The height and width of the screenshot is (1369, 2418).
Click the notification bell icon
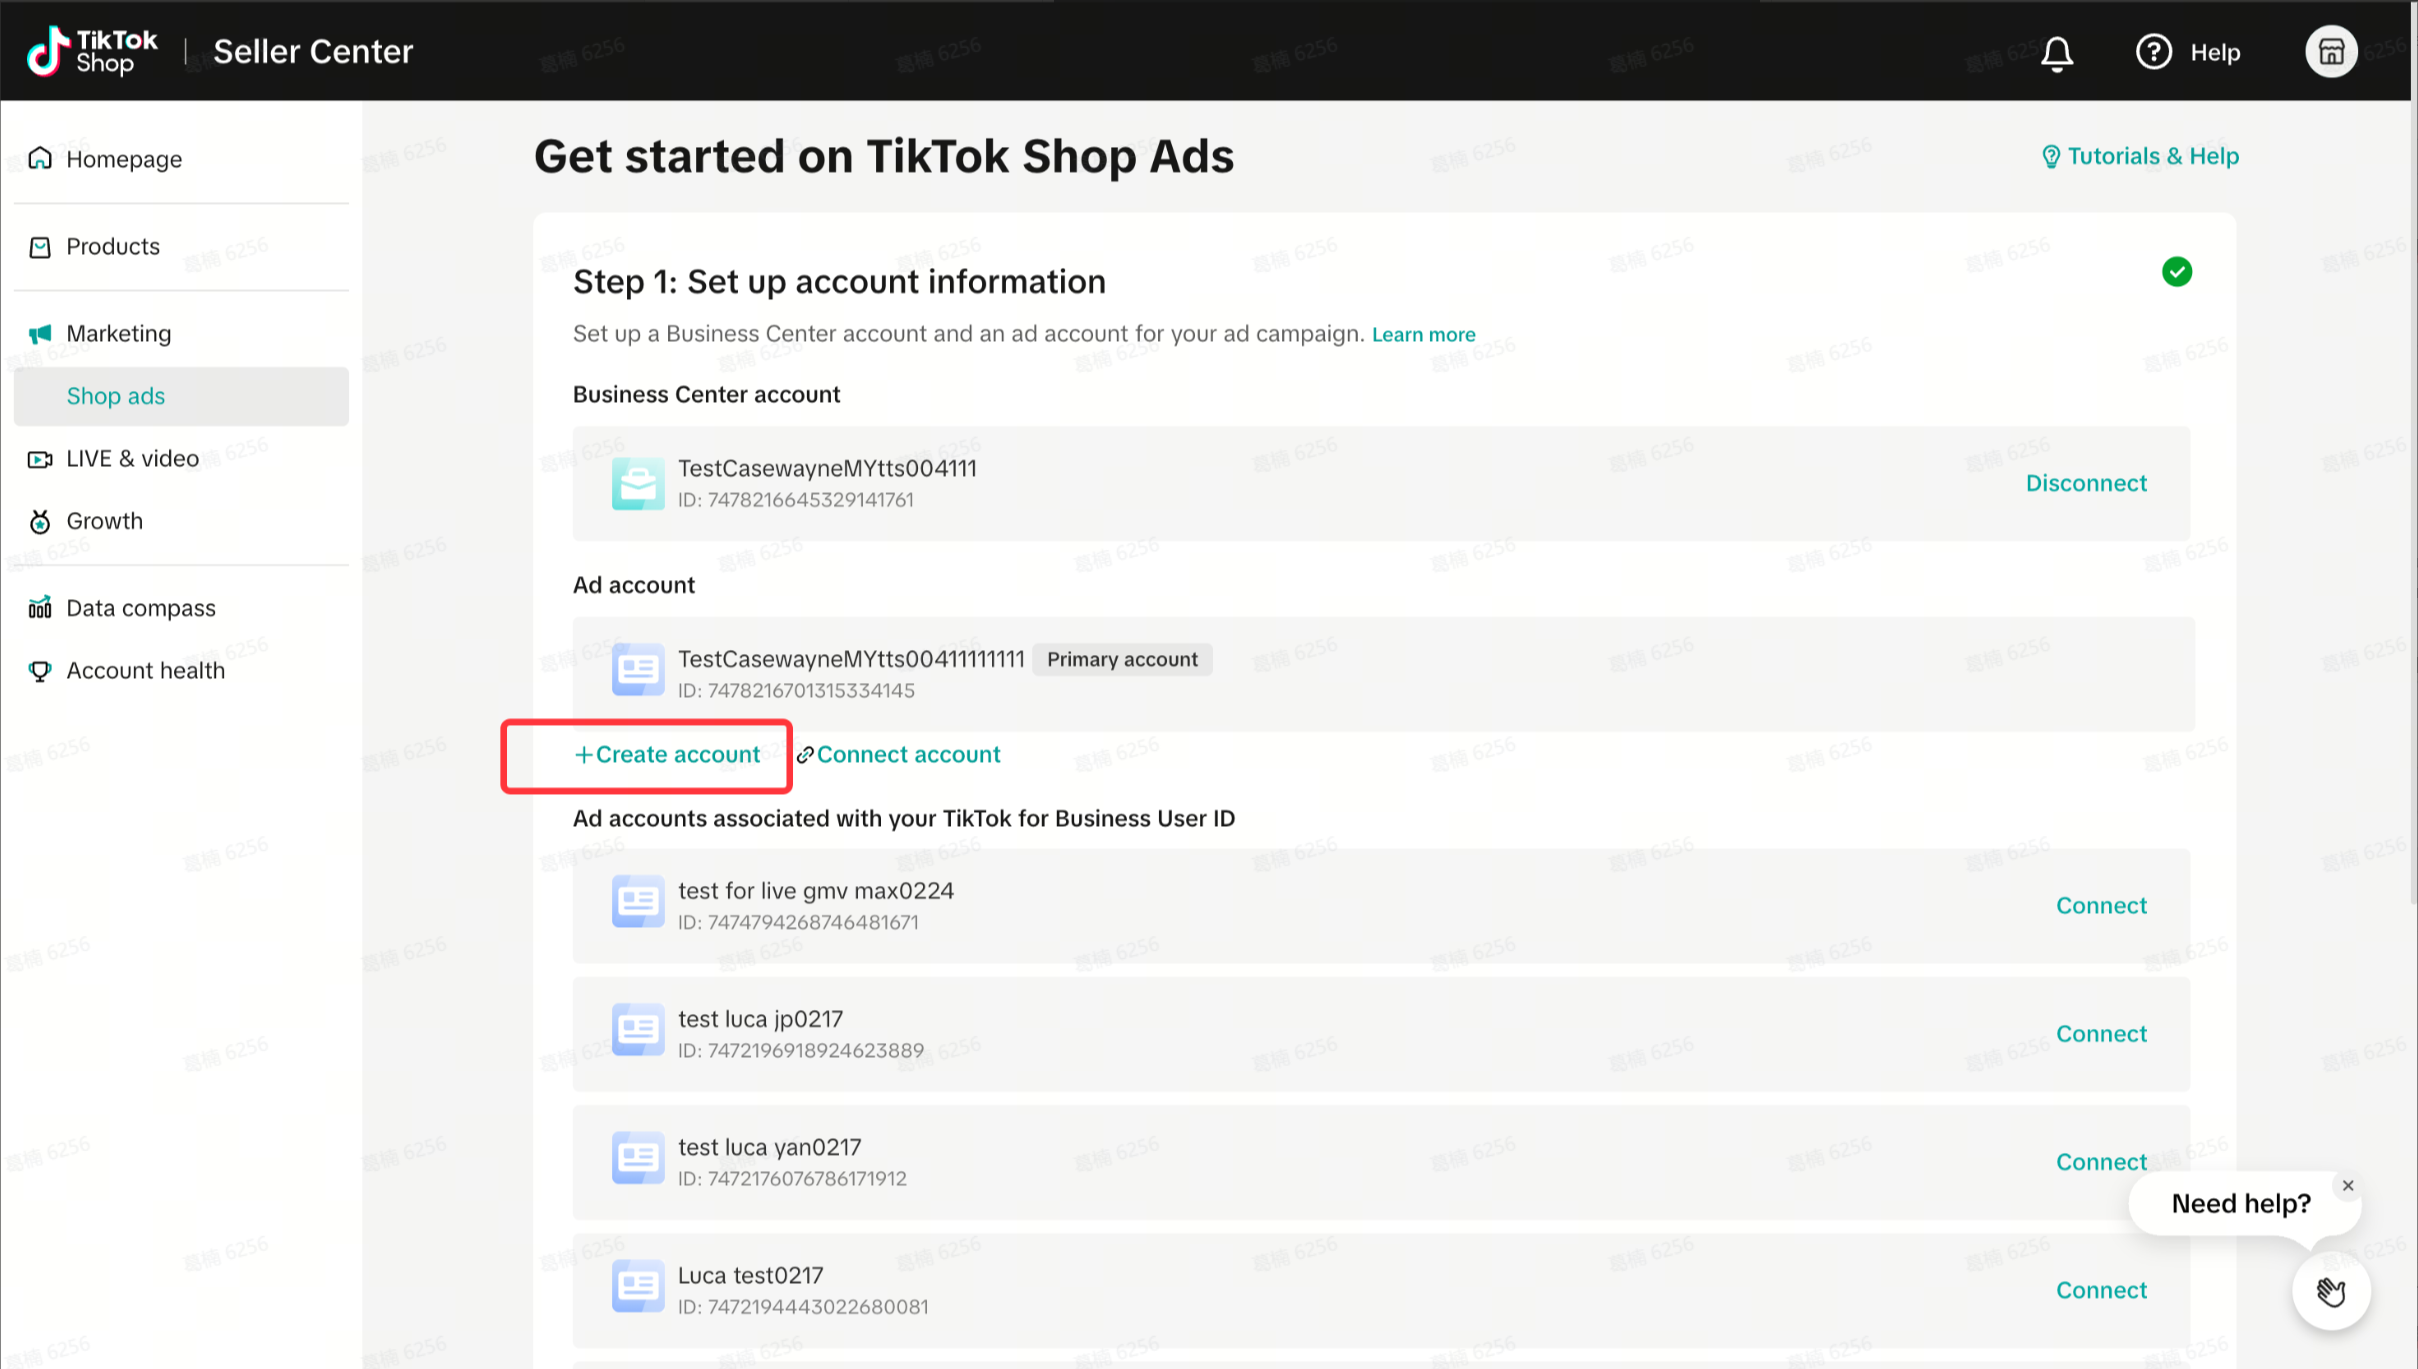click(x=2057, y=52)
